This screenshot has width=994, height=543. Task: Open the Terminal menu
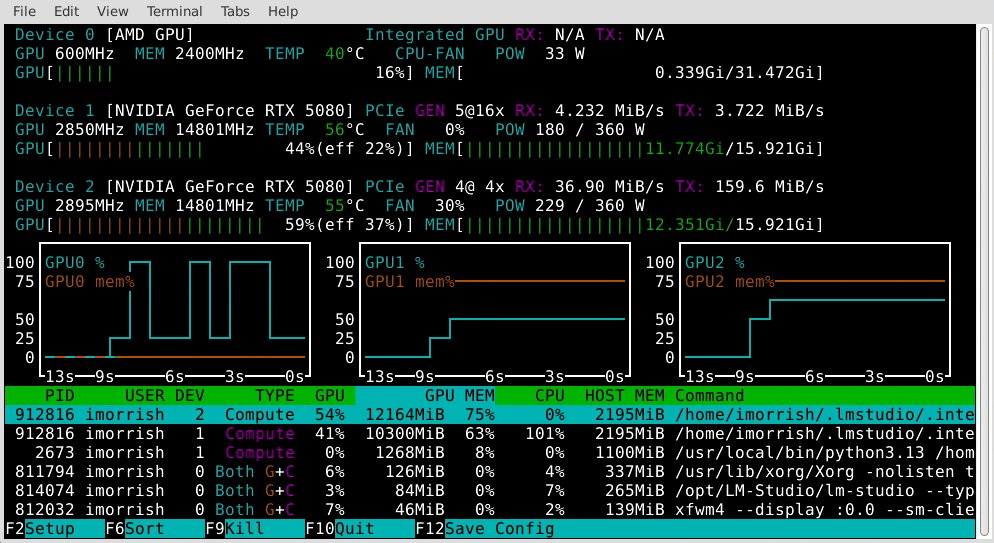coord(174,11)
